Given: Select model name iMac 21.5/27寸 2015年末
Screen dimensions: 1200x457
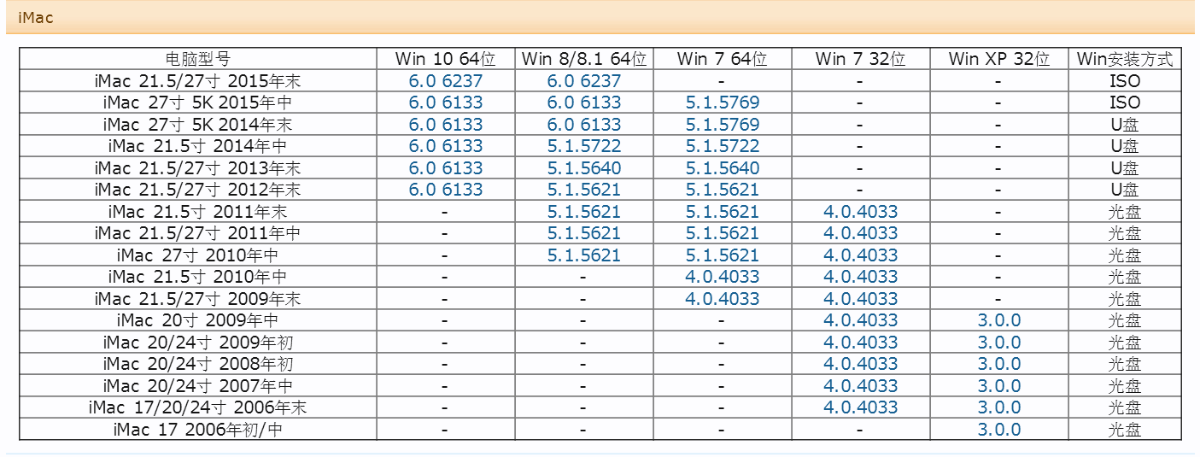Looking at the screenshot, I should (x=198, y=81).
